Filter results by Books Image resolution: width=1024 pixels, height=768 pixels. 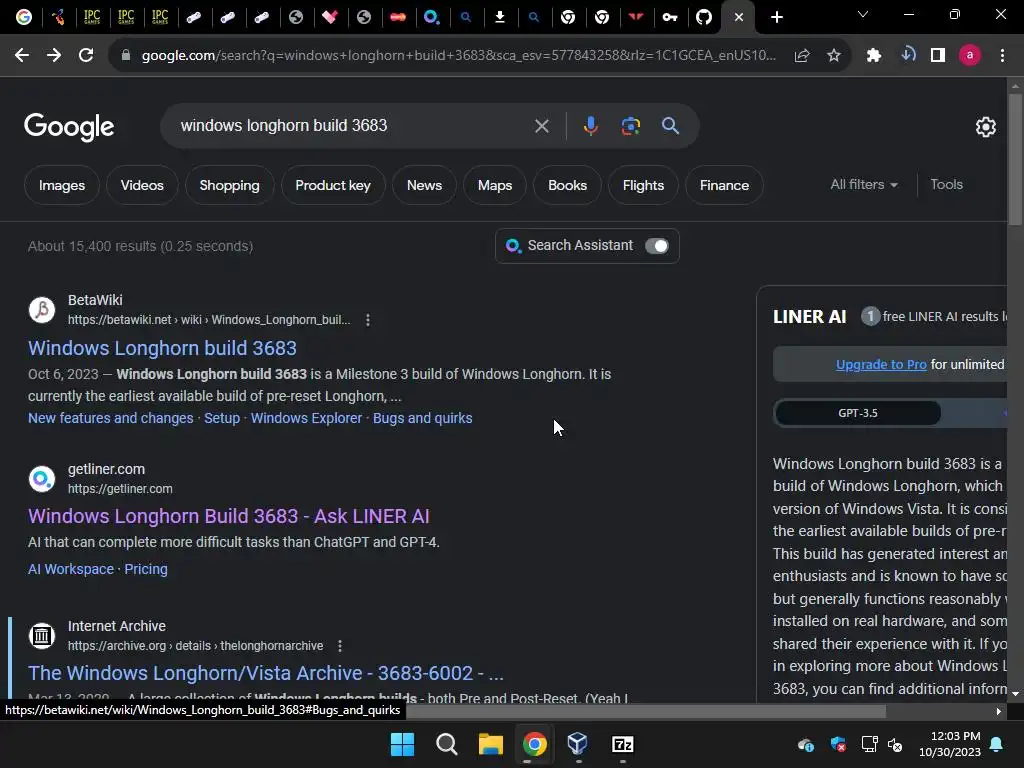[568, 185]
